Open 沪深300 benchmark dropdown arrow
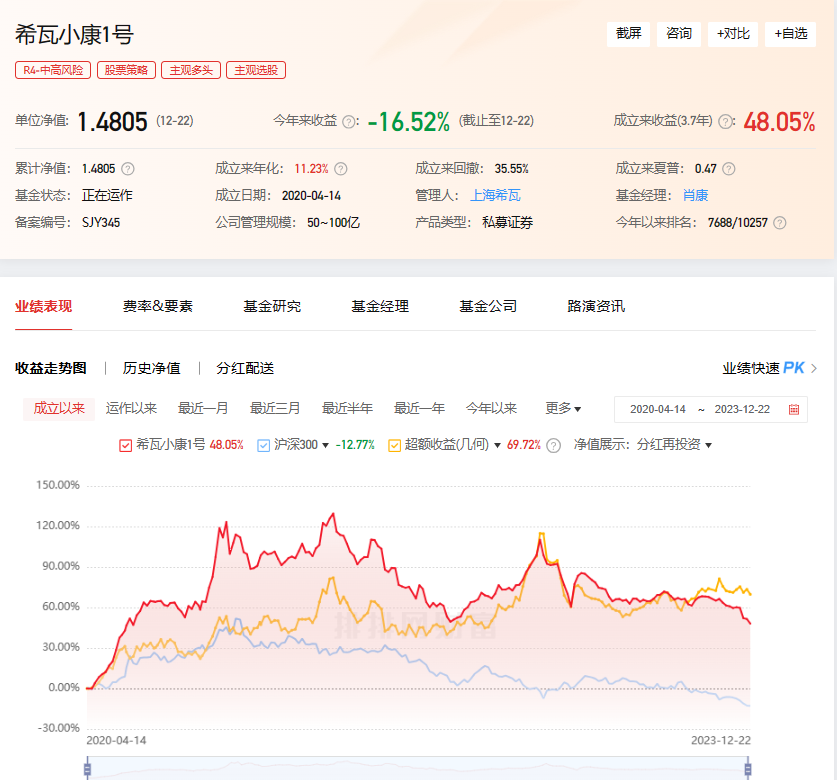 326,446
